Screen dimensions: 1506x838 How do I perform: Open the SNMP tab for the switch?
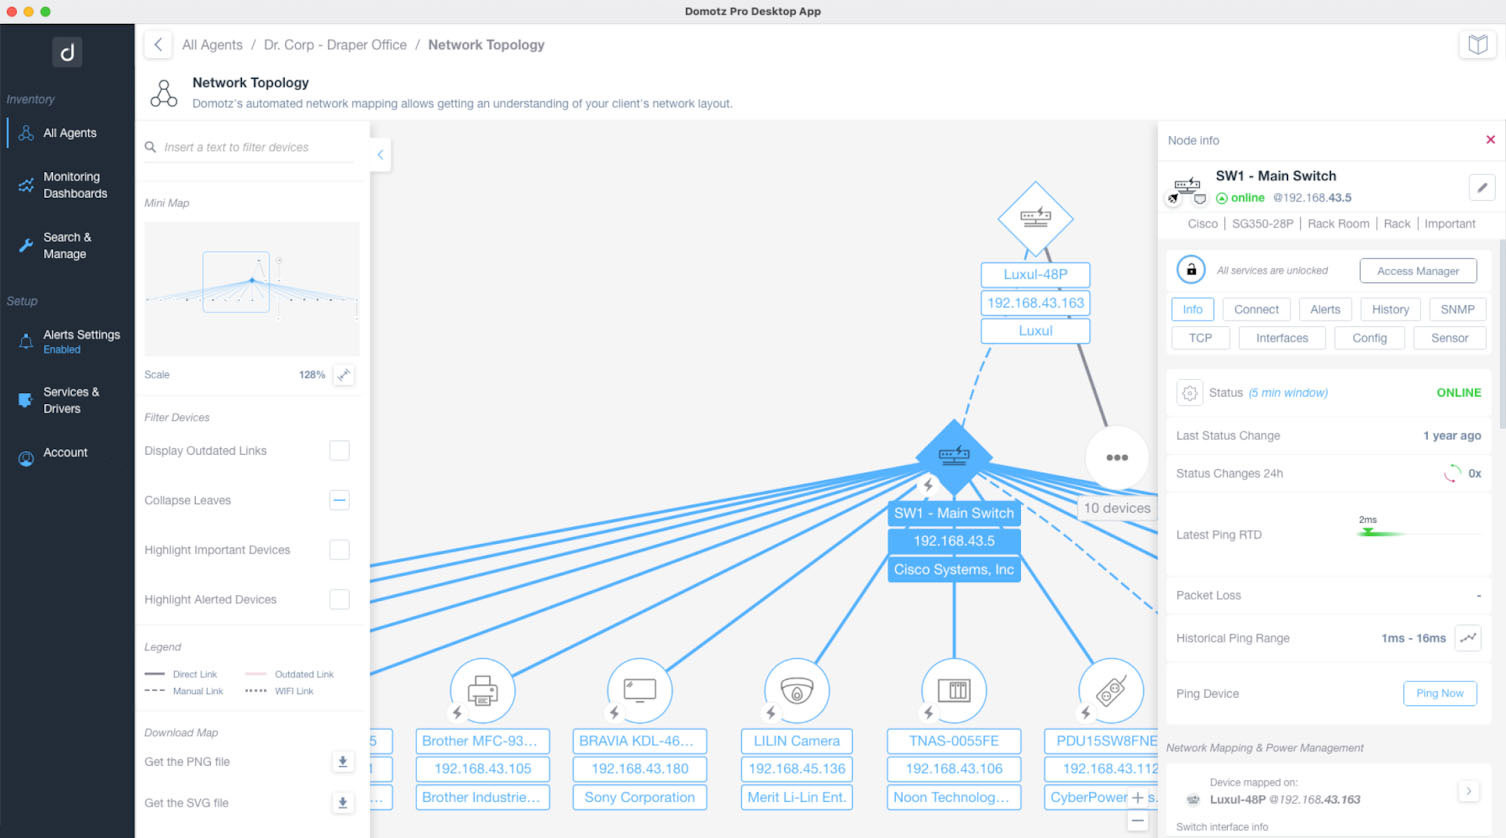click(x=1457, y=309)
